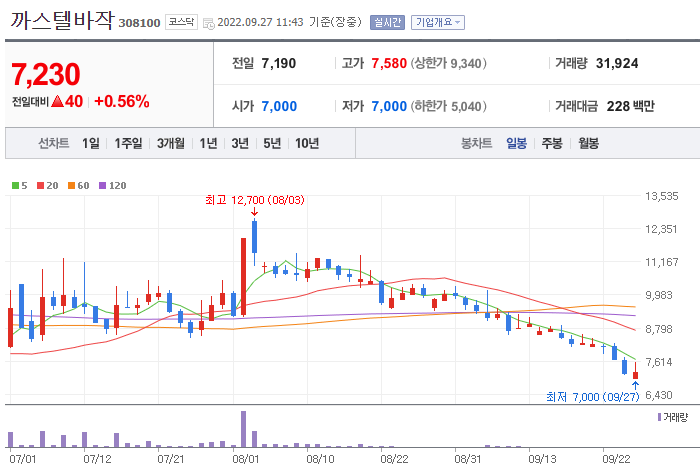The image size is (700, 469).
Task: Click the 9,983 price axis label
Action: (658, 295)
